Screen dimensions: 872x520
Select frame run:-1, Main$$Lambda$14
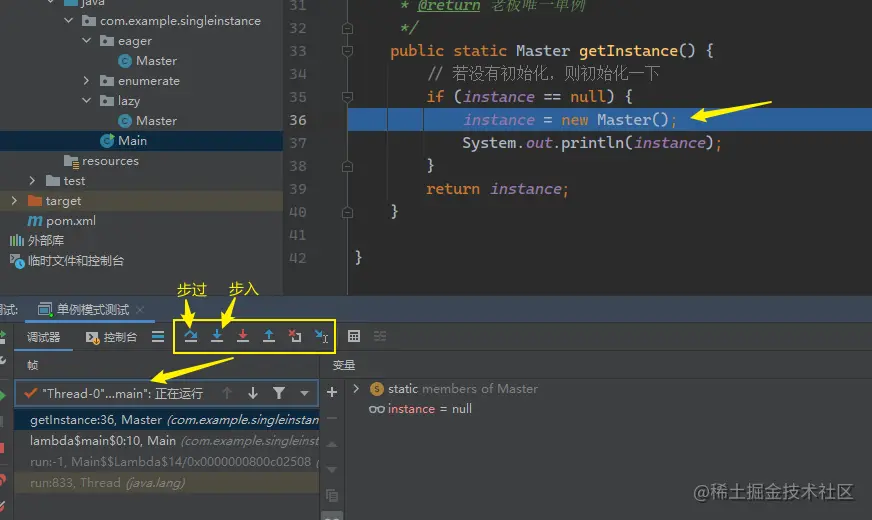pos(167,462)
